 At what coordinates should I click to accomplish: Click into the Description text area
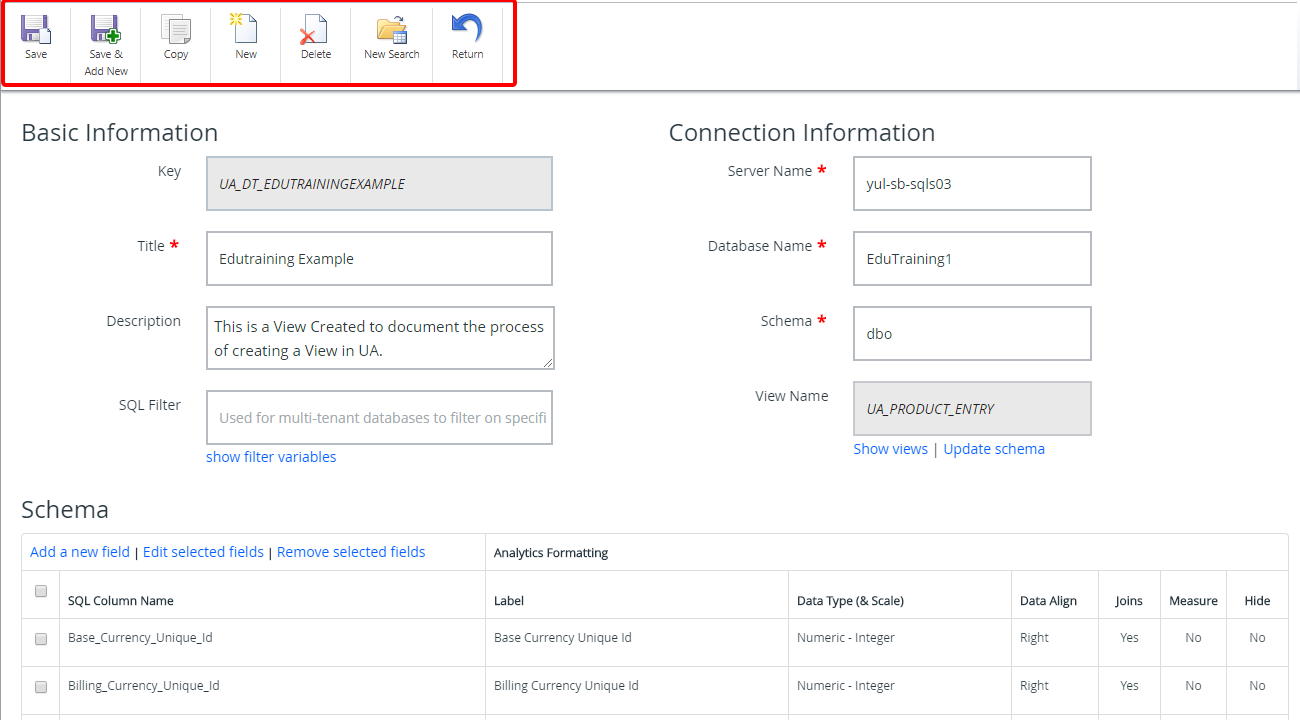click(x=379, y=338)
